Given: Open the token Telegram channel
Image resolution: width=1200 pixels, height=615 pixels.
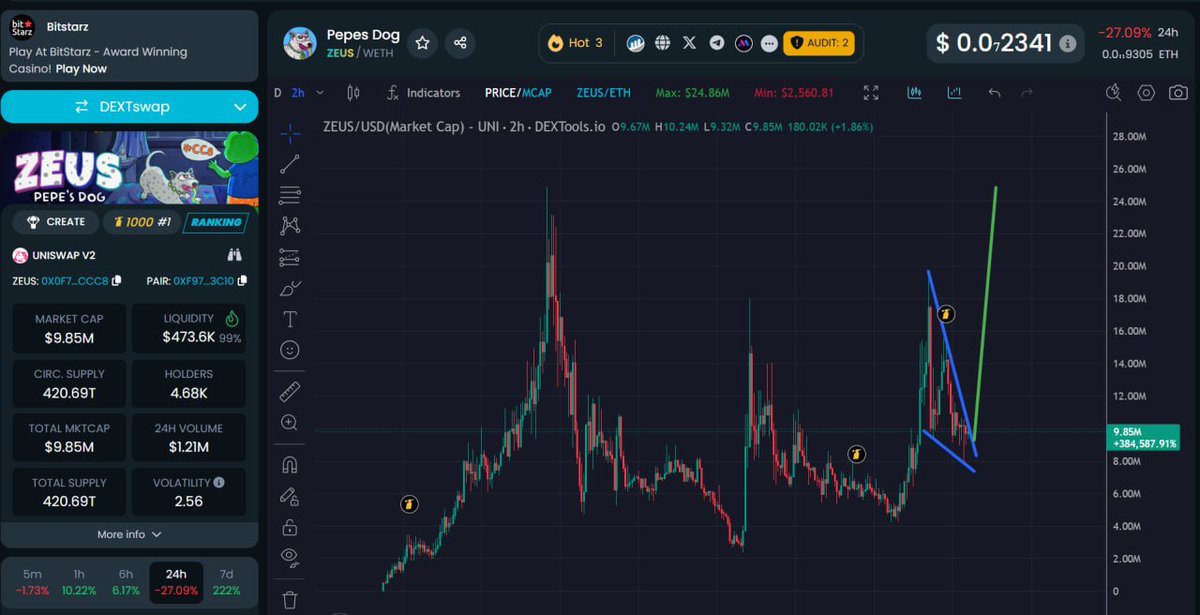Looking at the screenshot, I should (716, 43).
